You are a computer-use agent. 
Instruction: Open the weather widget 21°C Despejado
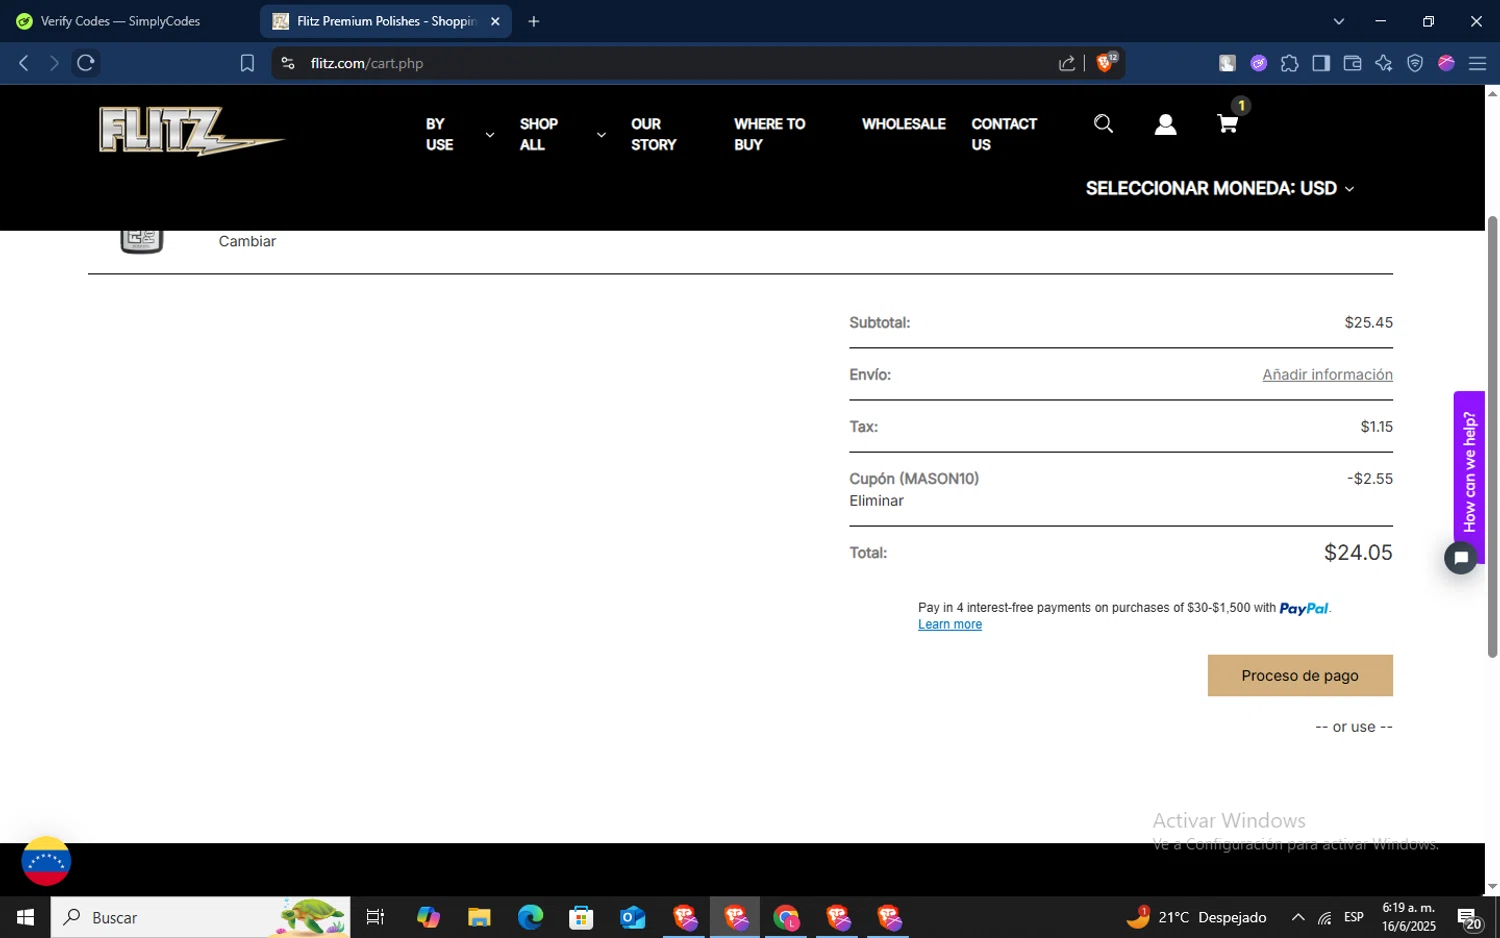[x=1196, y=917]
